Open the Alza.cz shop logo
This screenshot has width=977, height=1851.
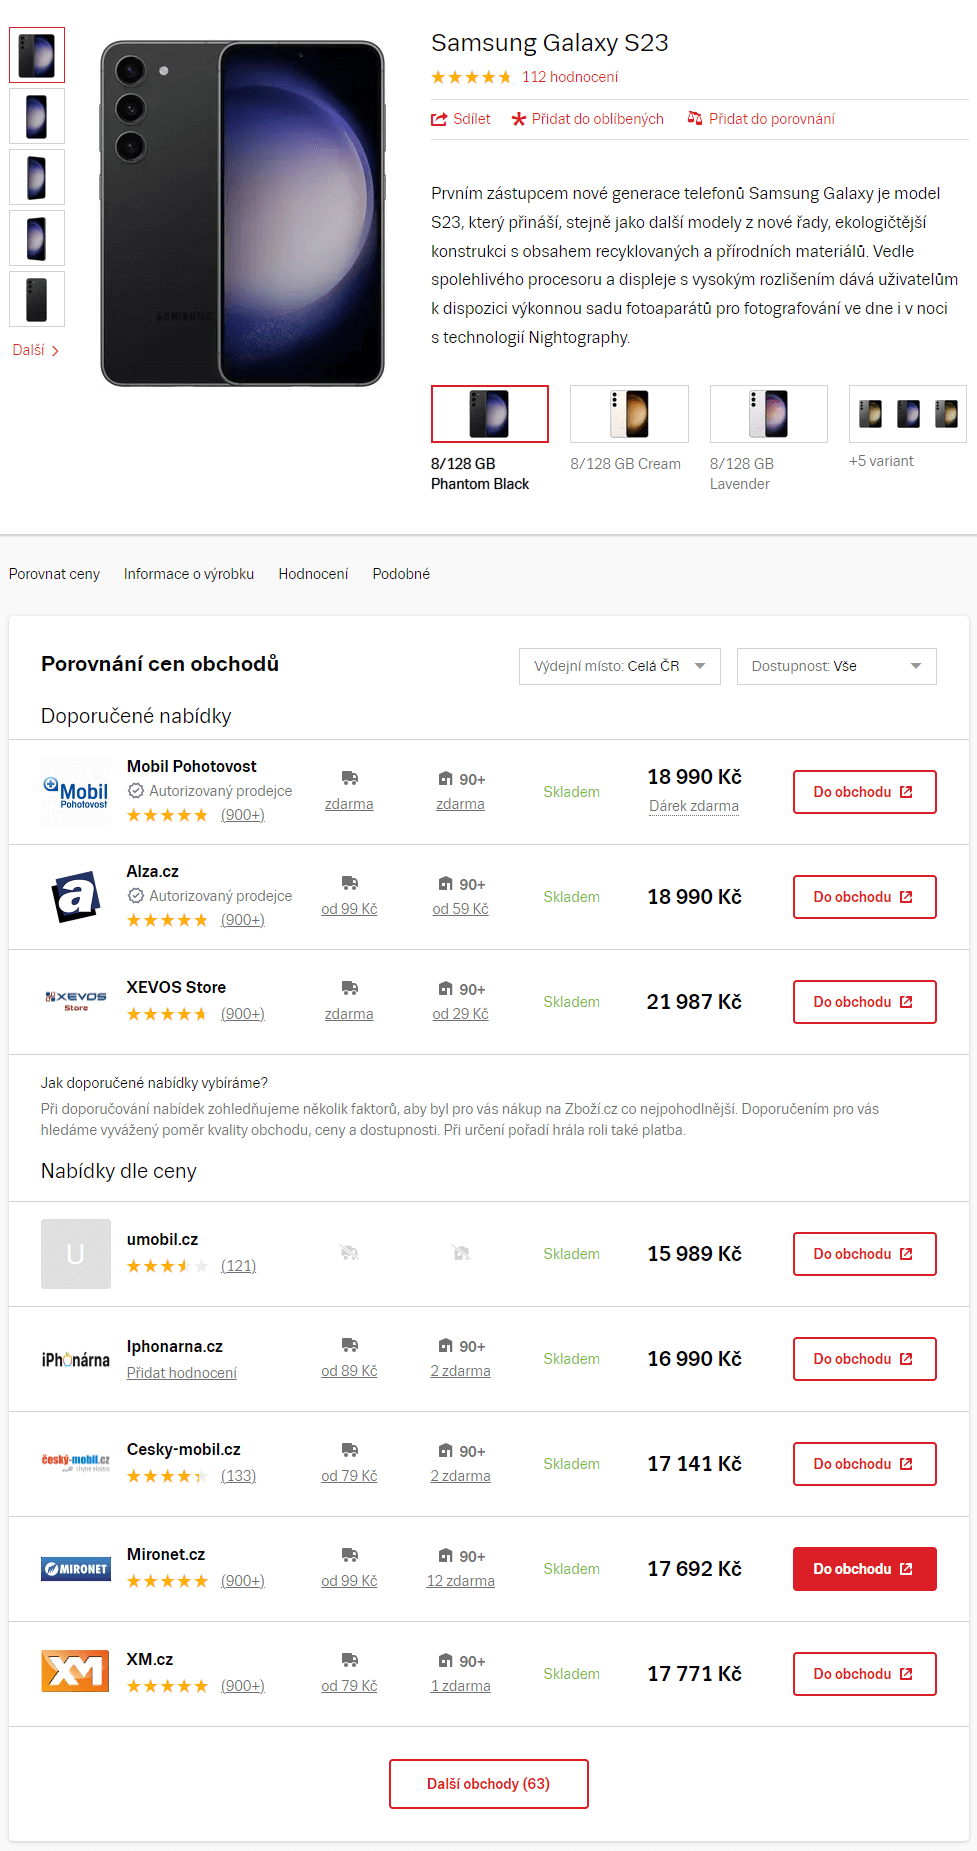pyautogui.click(x=76, y=897)
